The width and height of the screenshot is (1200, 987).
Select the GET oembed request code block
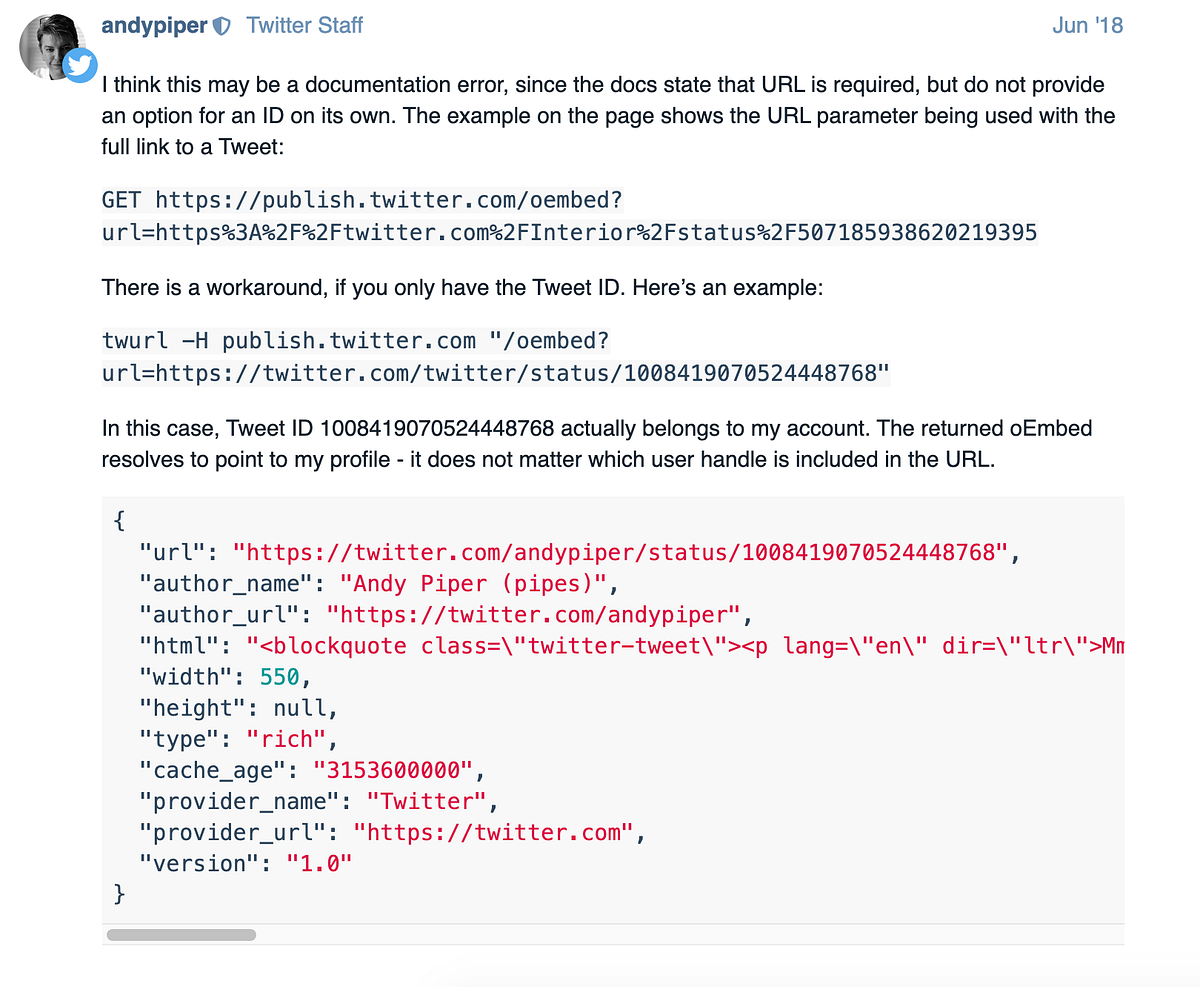click(x=569, y=215)
